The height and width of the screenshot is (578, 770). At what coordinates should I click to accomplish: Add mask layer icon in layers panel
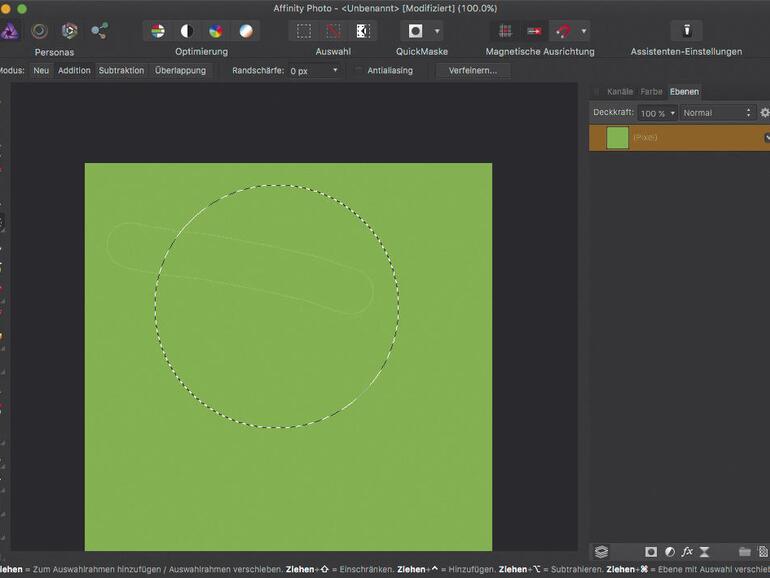coord(651,552)
